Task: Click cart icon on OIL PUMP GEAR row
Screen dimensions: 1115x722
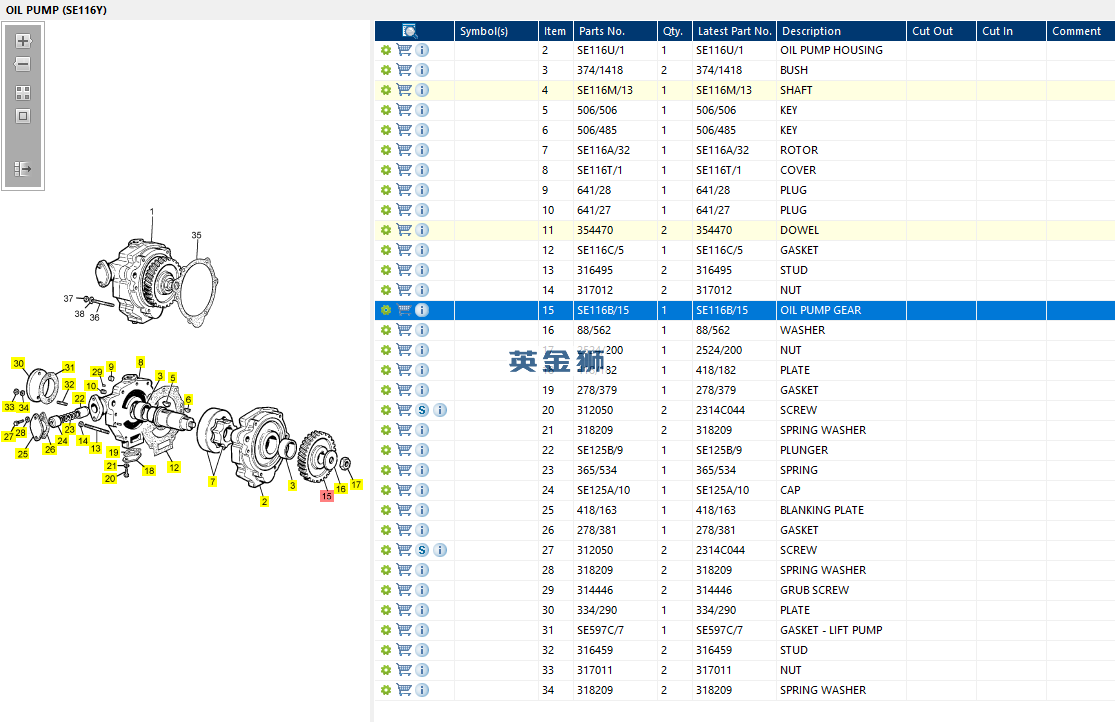Action: pyautogui.click(x=404, y=310)
